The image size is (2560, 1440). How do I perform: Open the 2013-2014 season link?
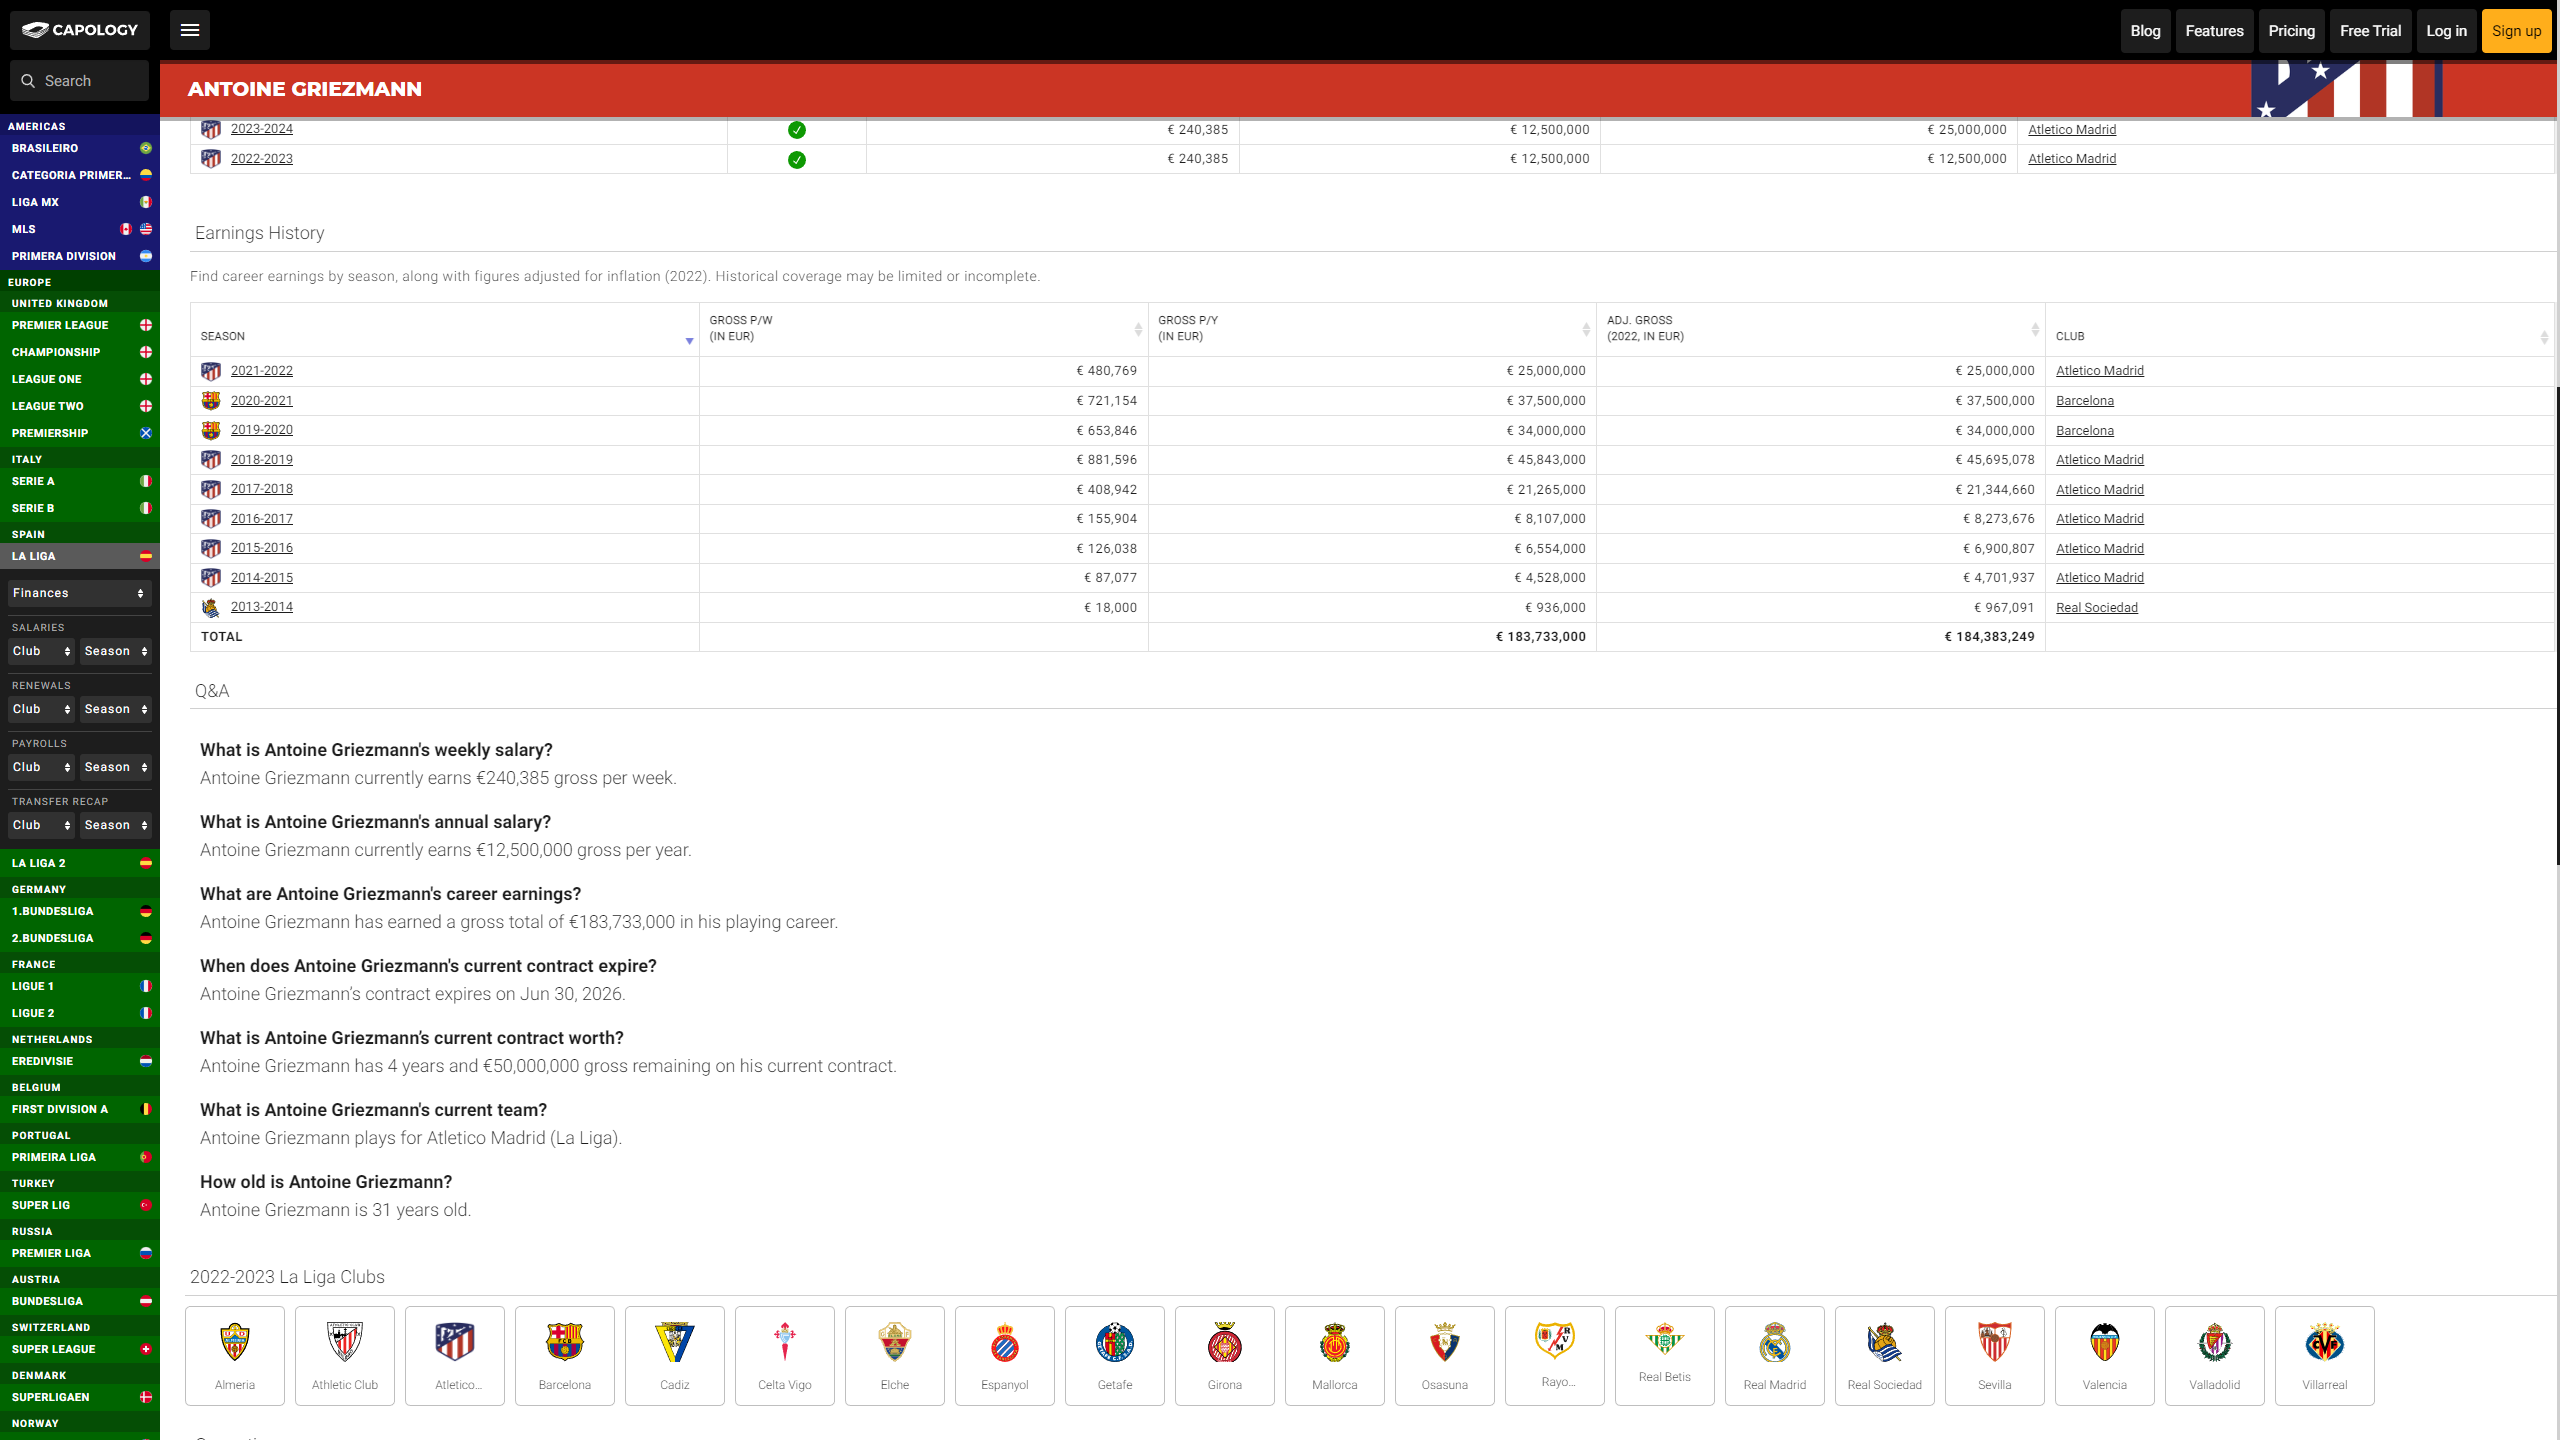click(262, 607)
